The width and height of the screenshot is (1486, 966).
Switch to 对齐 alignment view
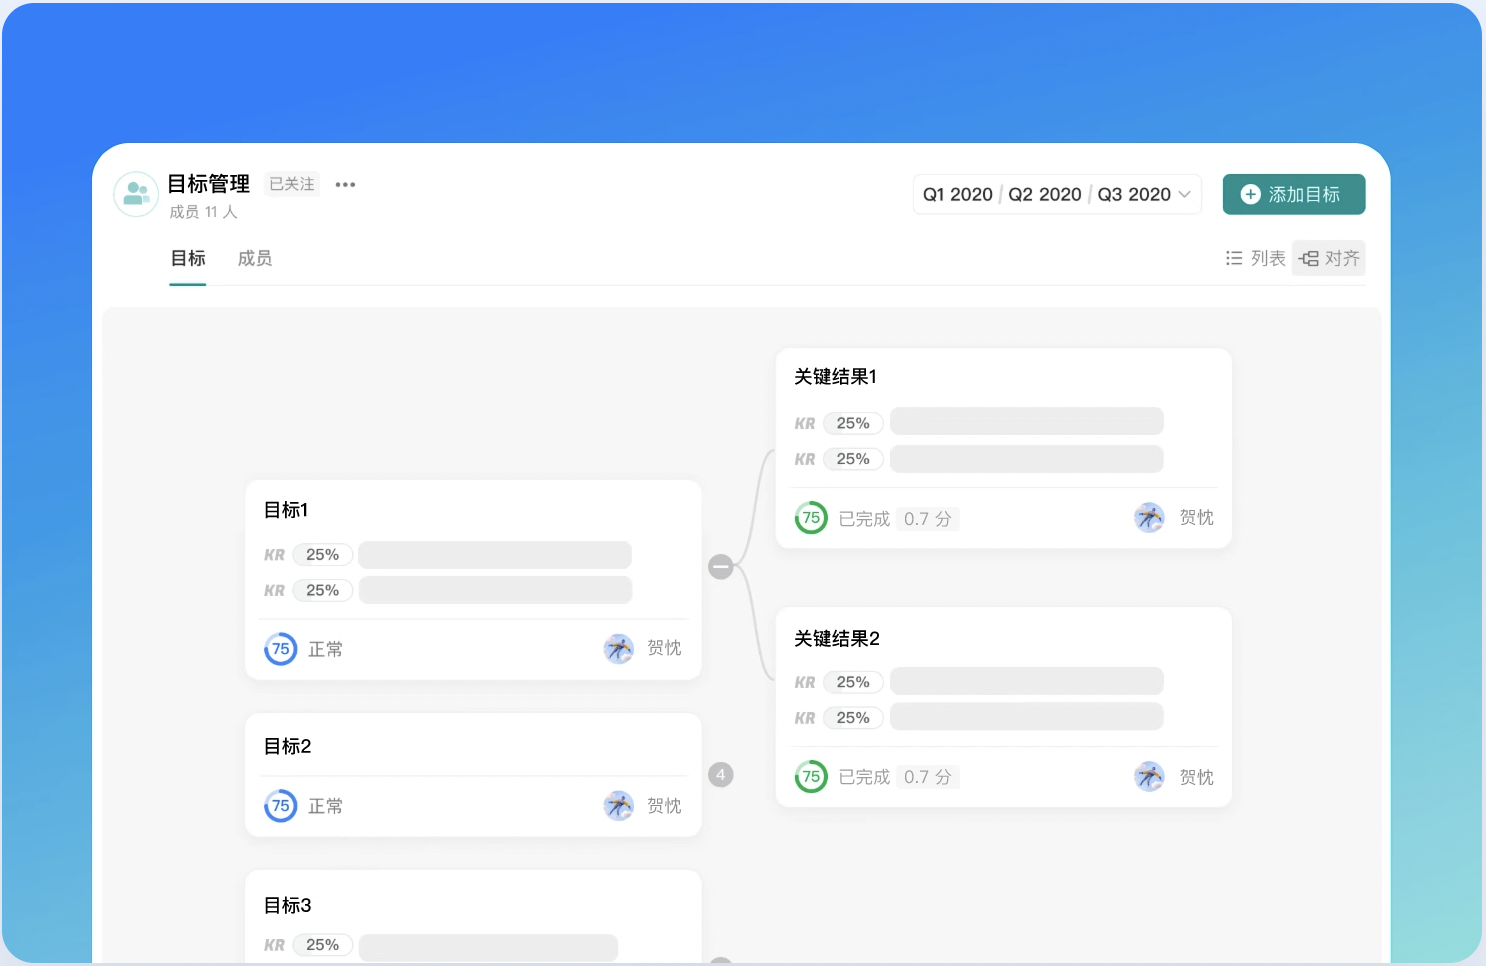(x=1329, y=258)
